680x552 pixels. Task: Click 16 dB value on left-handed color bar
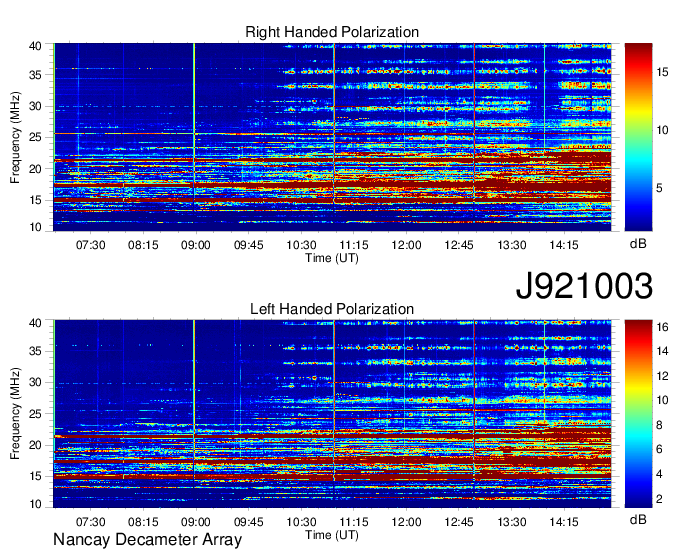click(x=662, y=327)
